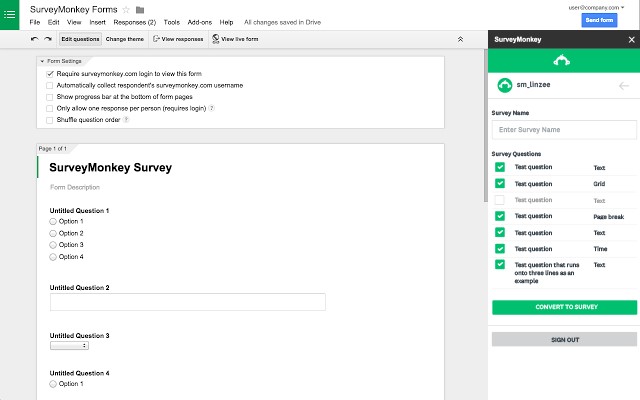This screenshot has height=400, width=640.
Task: Click the SurveyMonkey Survey form title
Action: (x=111, y=168)
